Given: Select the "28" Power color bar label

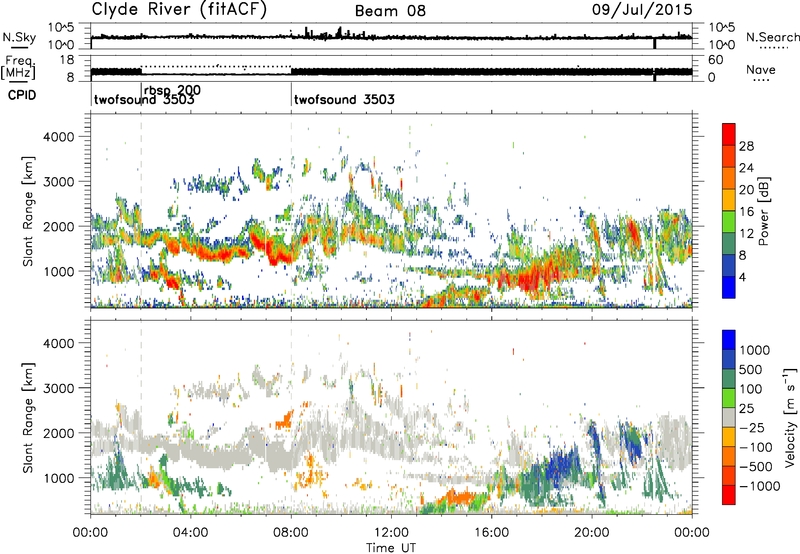Looking at the screenshot, I should pyautogui.click(x=746, y=146).
